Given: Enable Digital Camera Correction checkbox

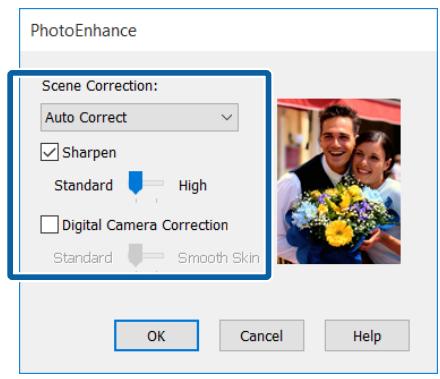Looking at the screenshot, I should pyautogui.click(x=49, y=224).
